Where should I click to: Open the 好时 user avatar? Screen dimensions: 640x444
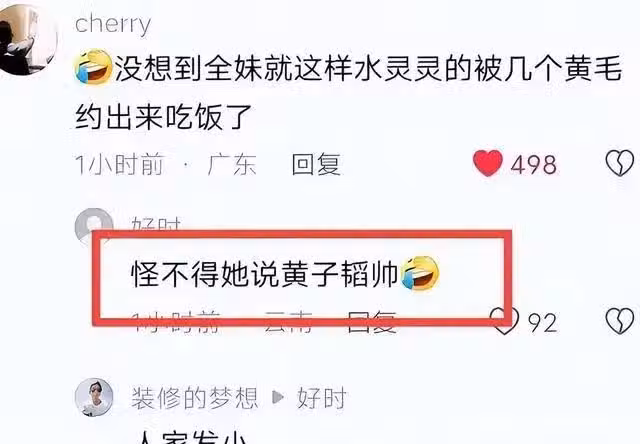[93, 227]
